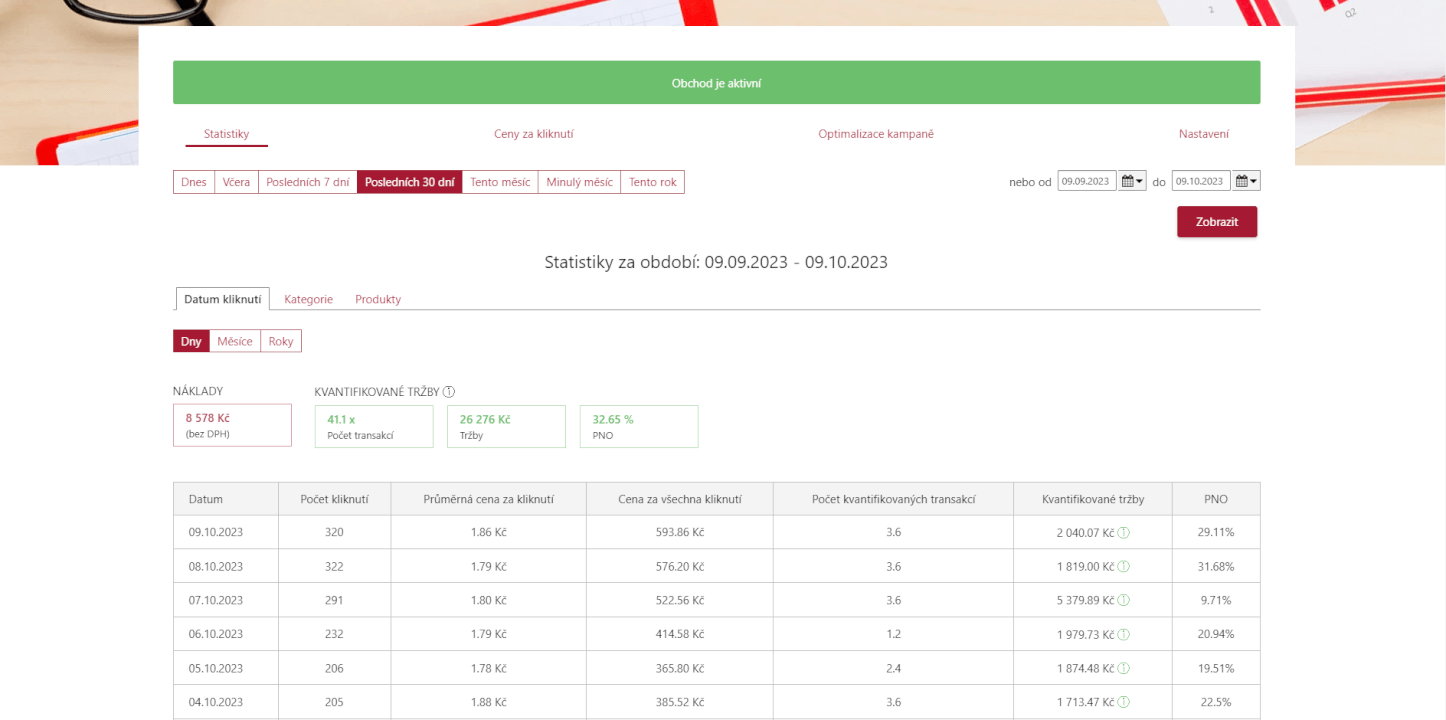Click info icon next to 1 713.47 Kč
Image resolution: width=1446 pixels, height=720 pixels.
[1123, 702]
